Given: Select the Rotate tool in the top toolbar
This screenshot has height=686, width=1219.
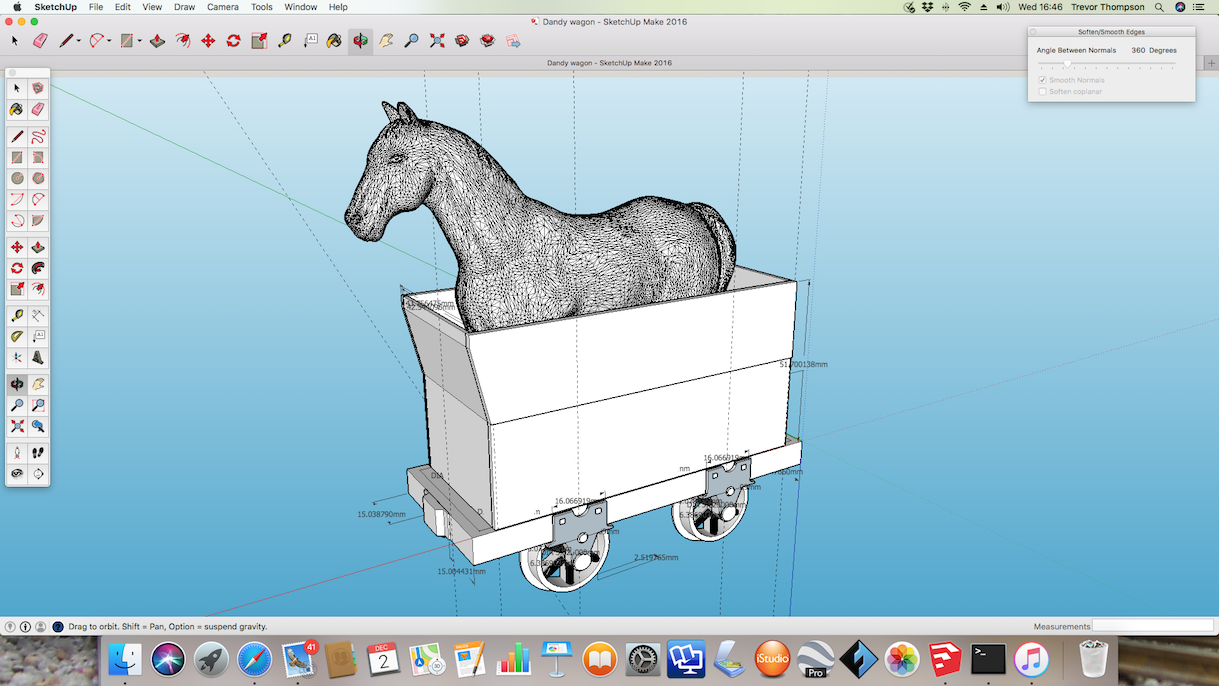Looking at the screenshot, I should coord(233,41).
